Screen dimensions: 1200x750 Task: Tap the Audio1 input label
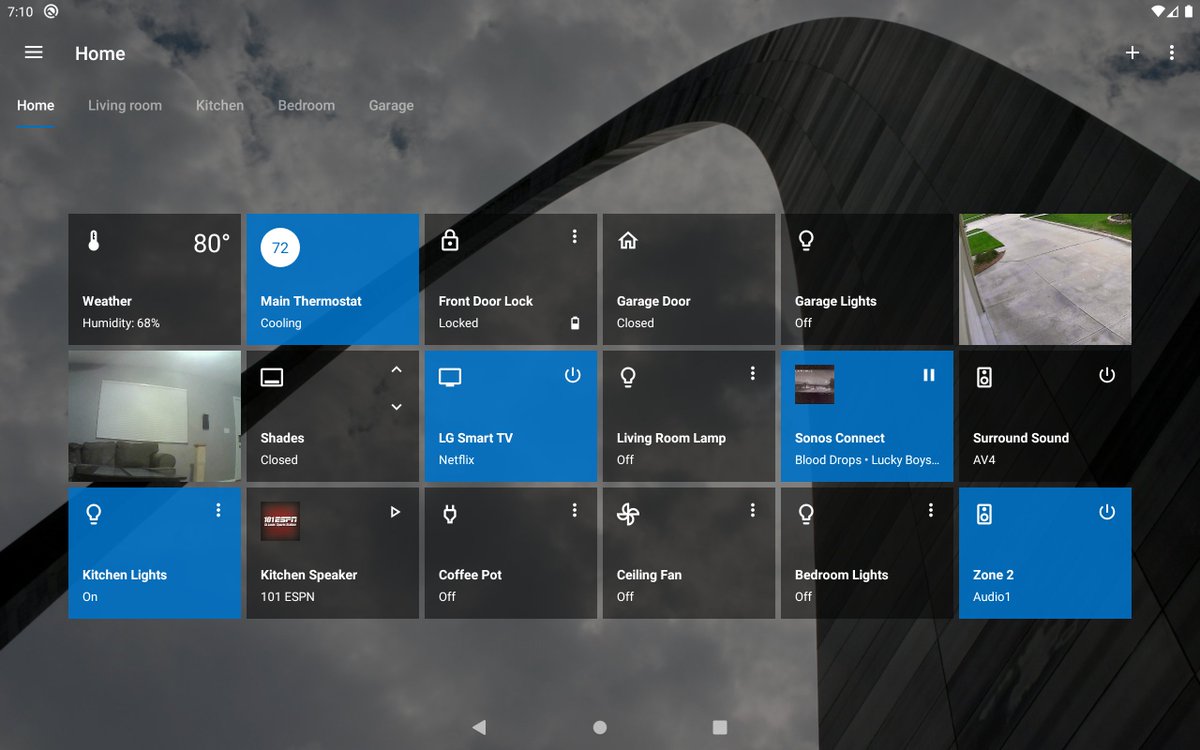pos(992,597)
